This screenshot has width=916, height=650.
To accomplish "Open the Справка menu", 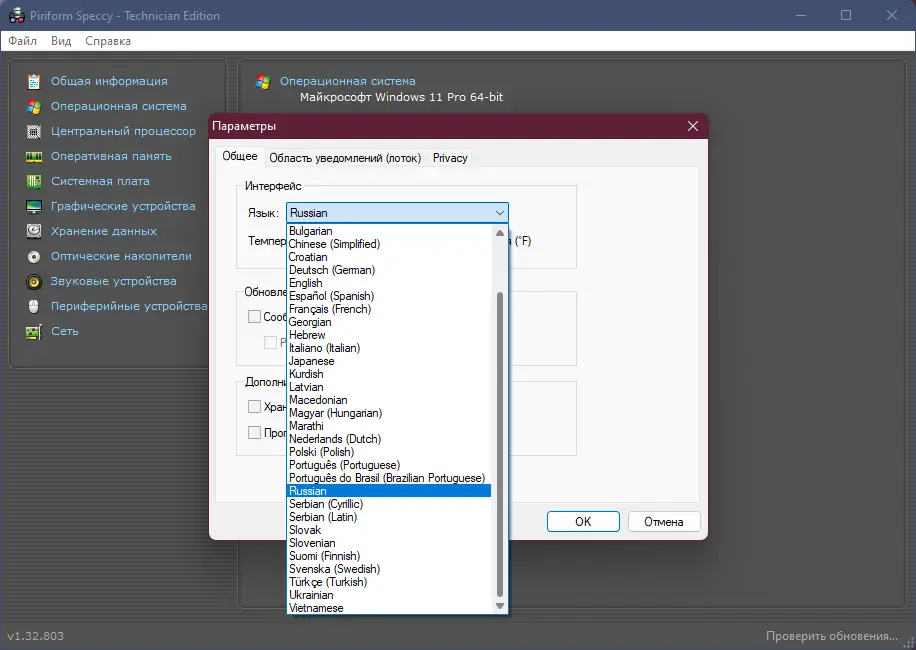I will [108, 41].
